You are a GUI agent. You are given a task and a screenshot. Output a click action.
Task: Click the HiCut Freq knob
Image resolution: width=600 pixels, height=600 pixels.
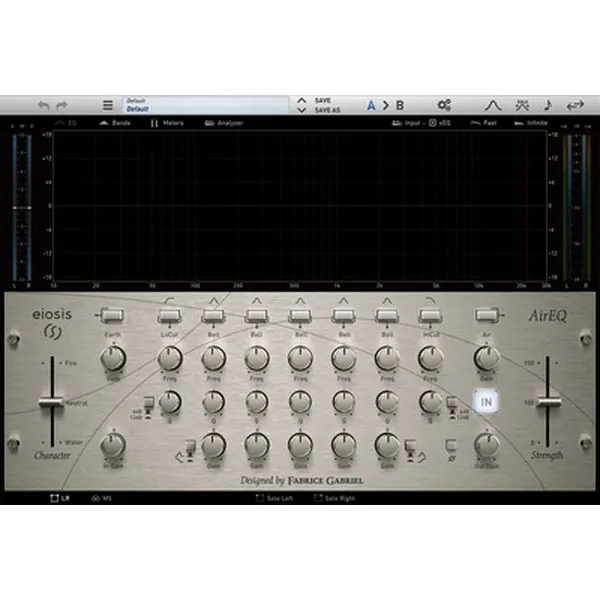[x=430, y=359]
